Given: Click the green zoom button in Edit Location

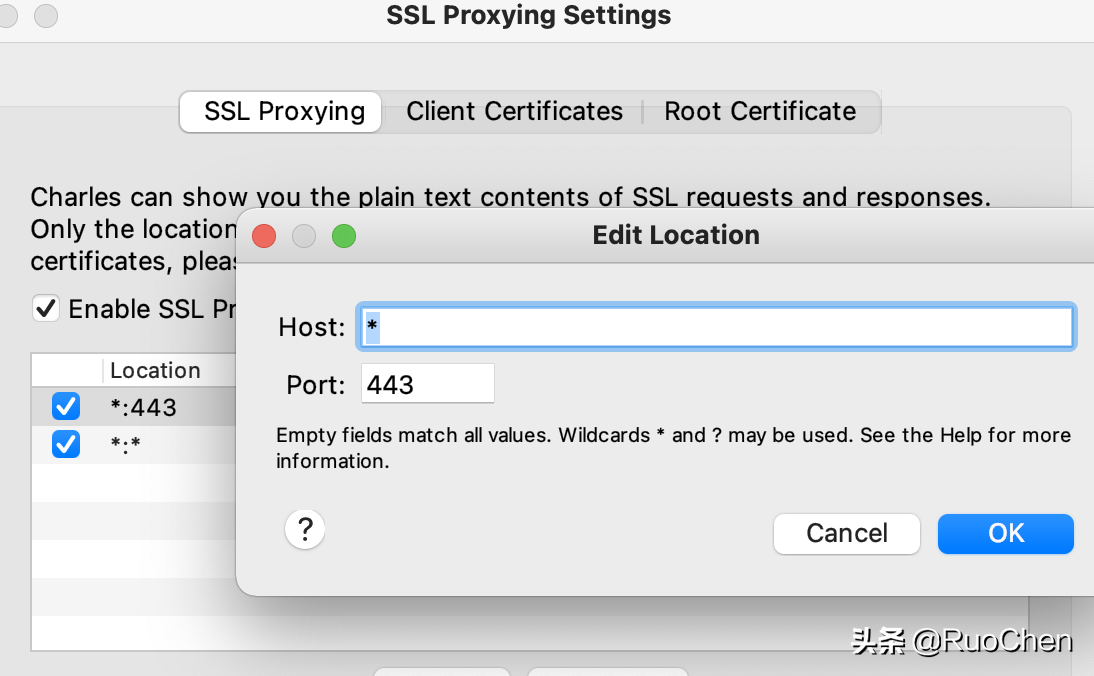Looking at the screenshot, I should click(x=344, y=236).
